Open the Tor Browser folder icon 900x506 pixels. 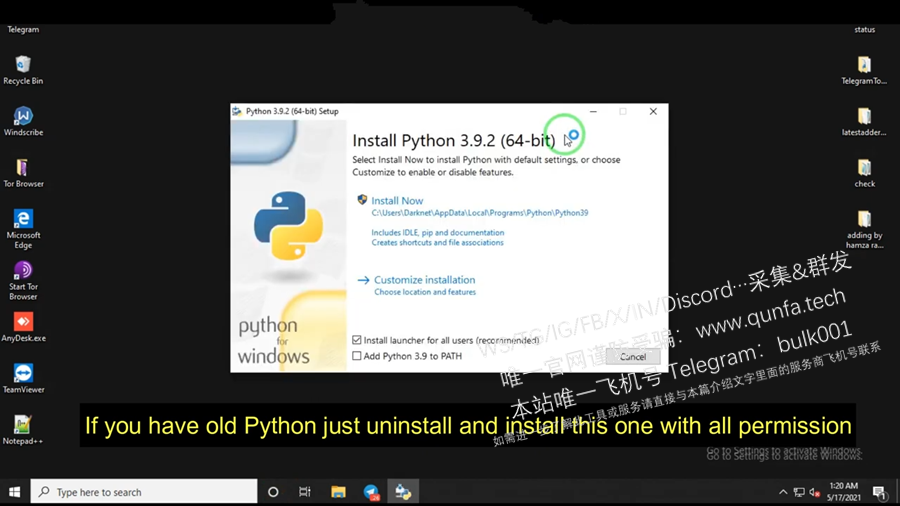[23, 173]
